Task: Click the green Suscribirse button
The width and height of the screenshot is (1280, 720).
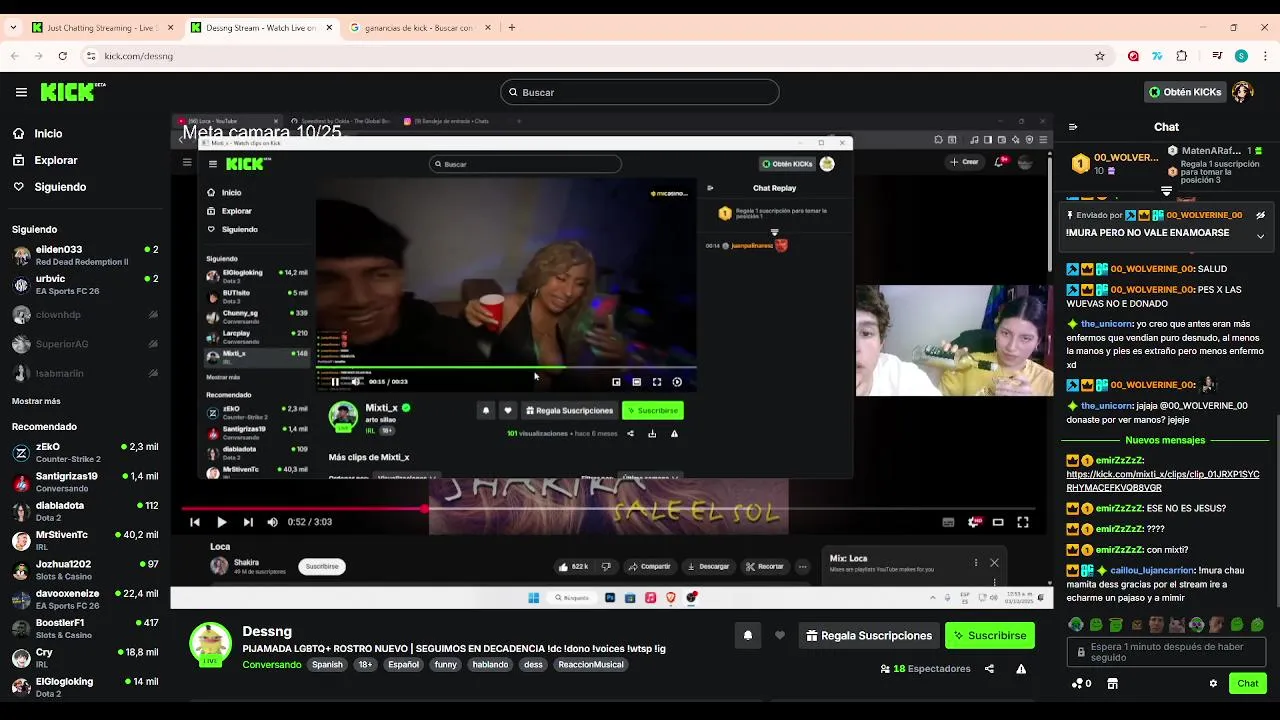Action: (990, 635)
